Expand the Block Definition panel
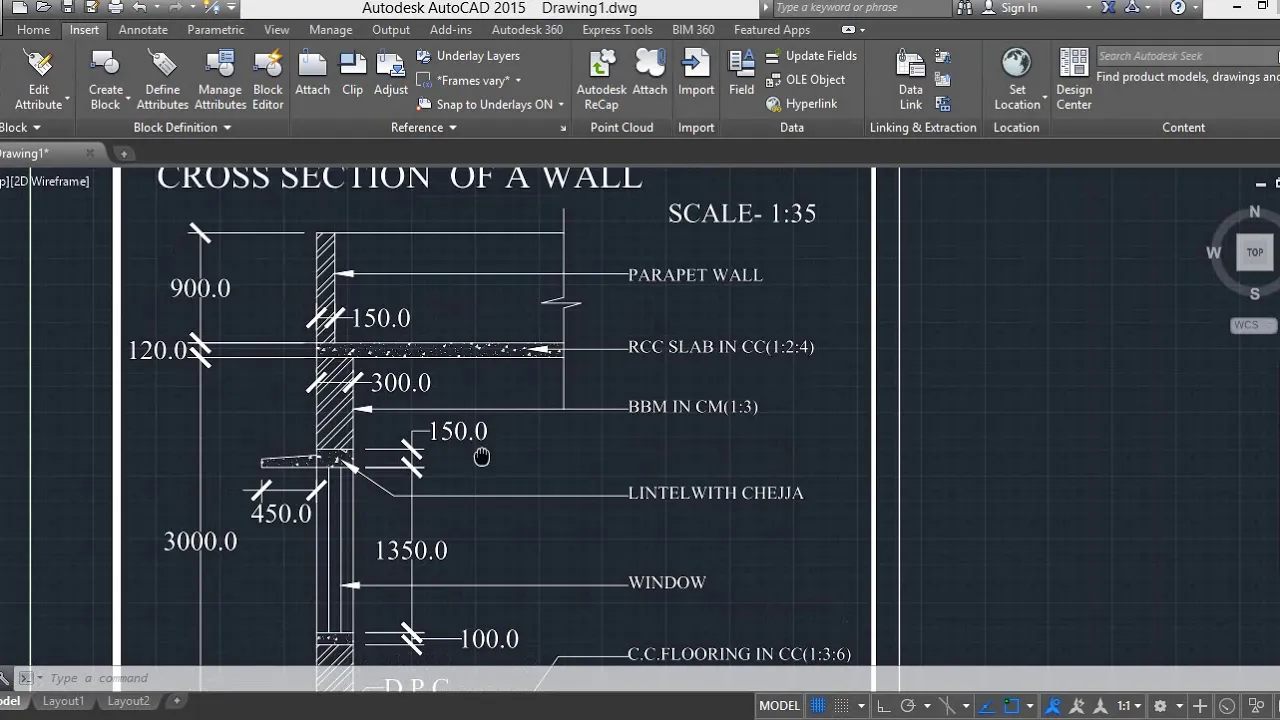Screen dimensions: 1280x720 pyautogui.click(x=227, y=127)
